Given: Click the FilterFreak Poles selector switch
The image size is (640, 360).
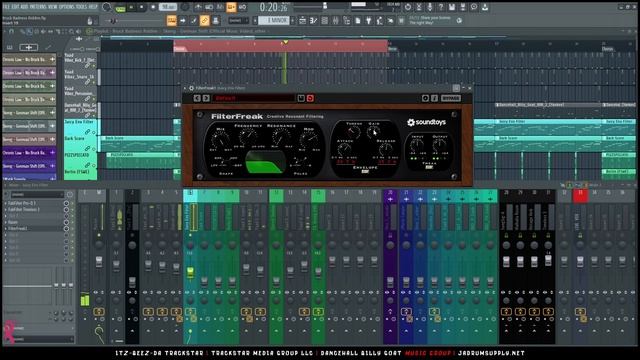Looking at the screenshot, I should tap(300, 162).
